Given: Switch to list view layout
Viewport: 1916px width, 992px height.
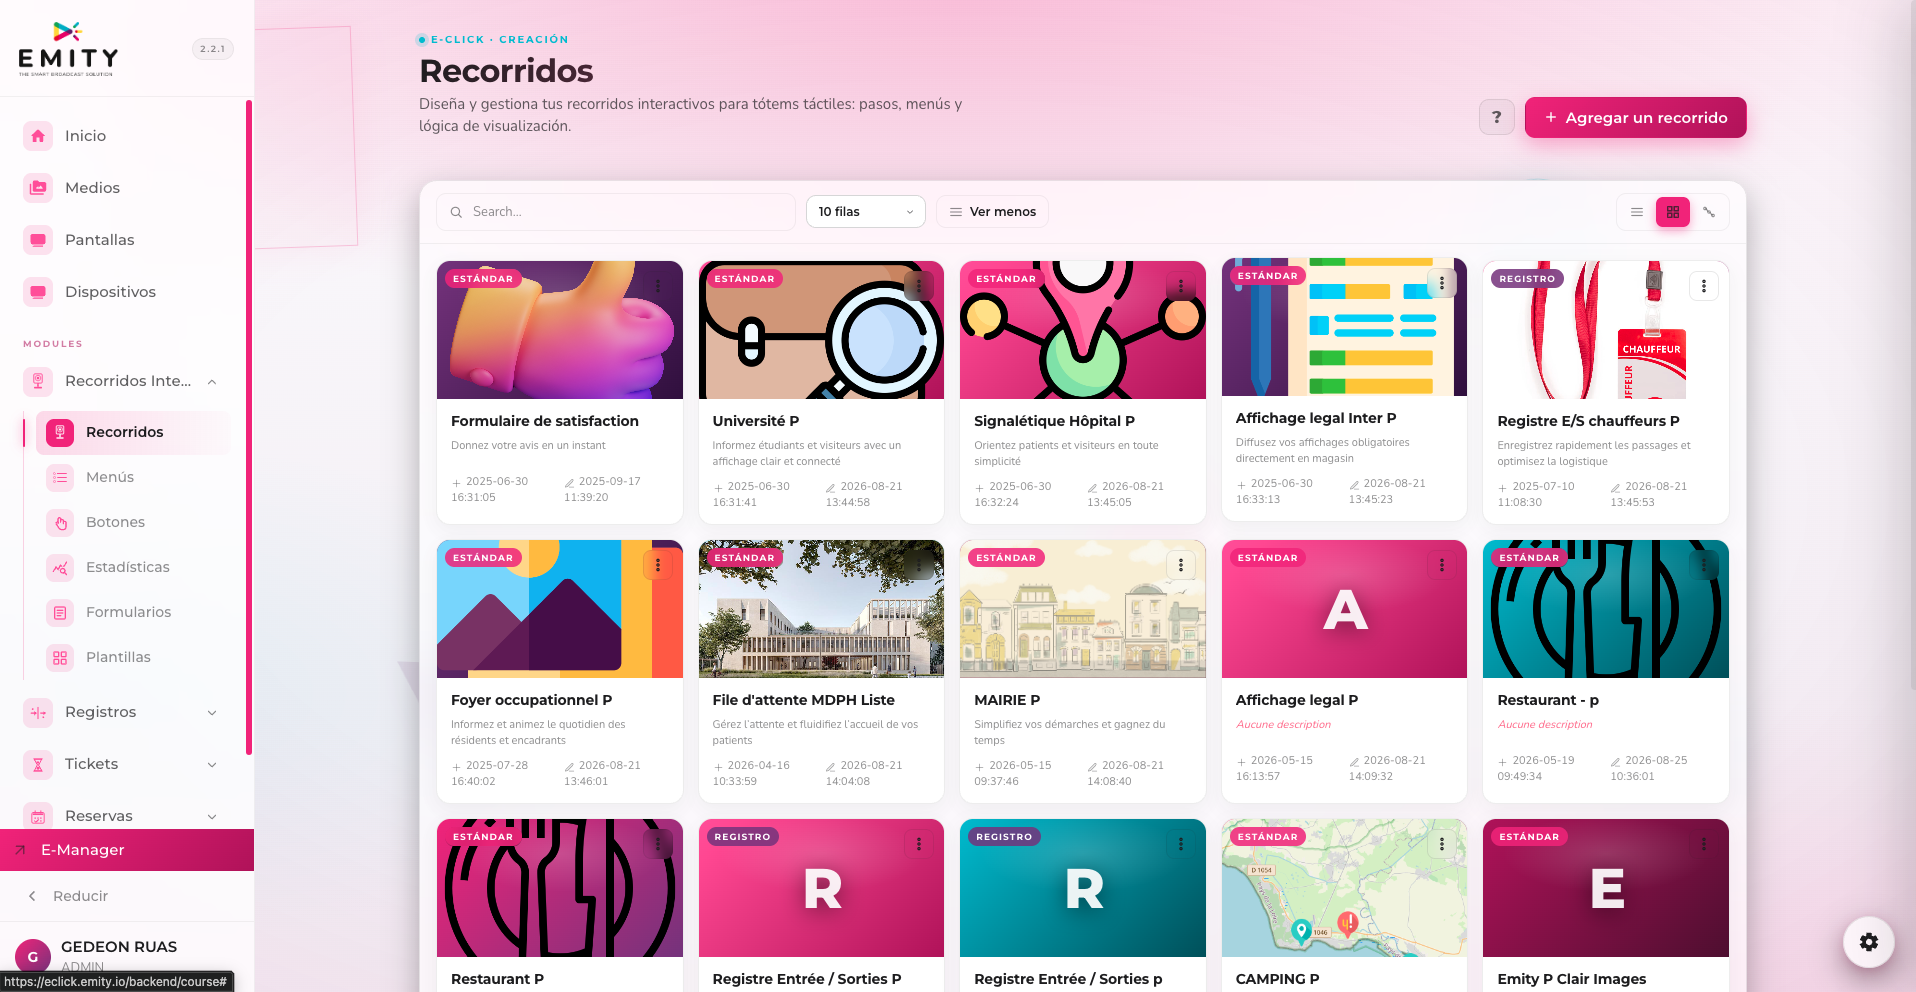Looking at the screenshot, I should tap(1637, 212).
